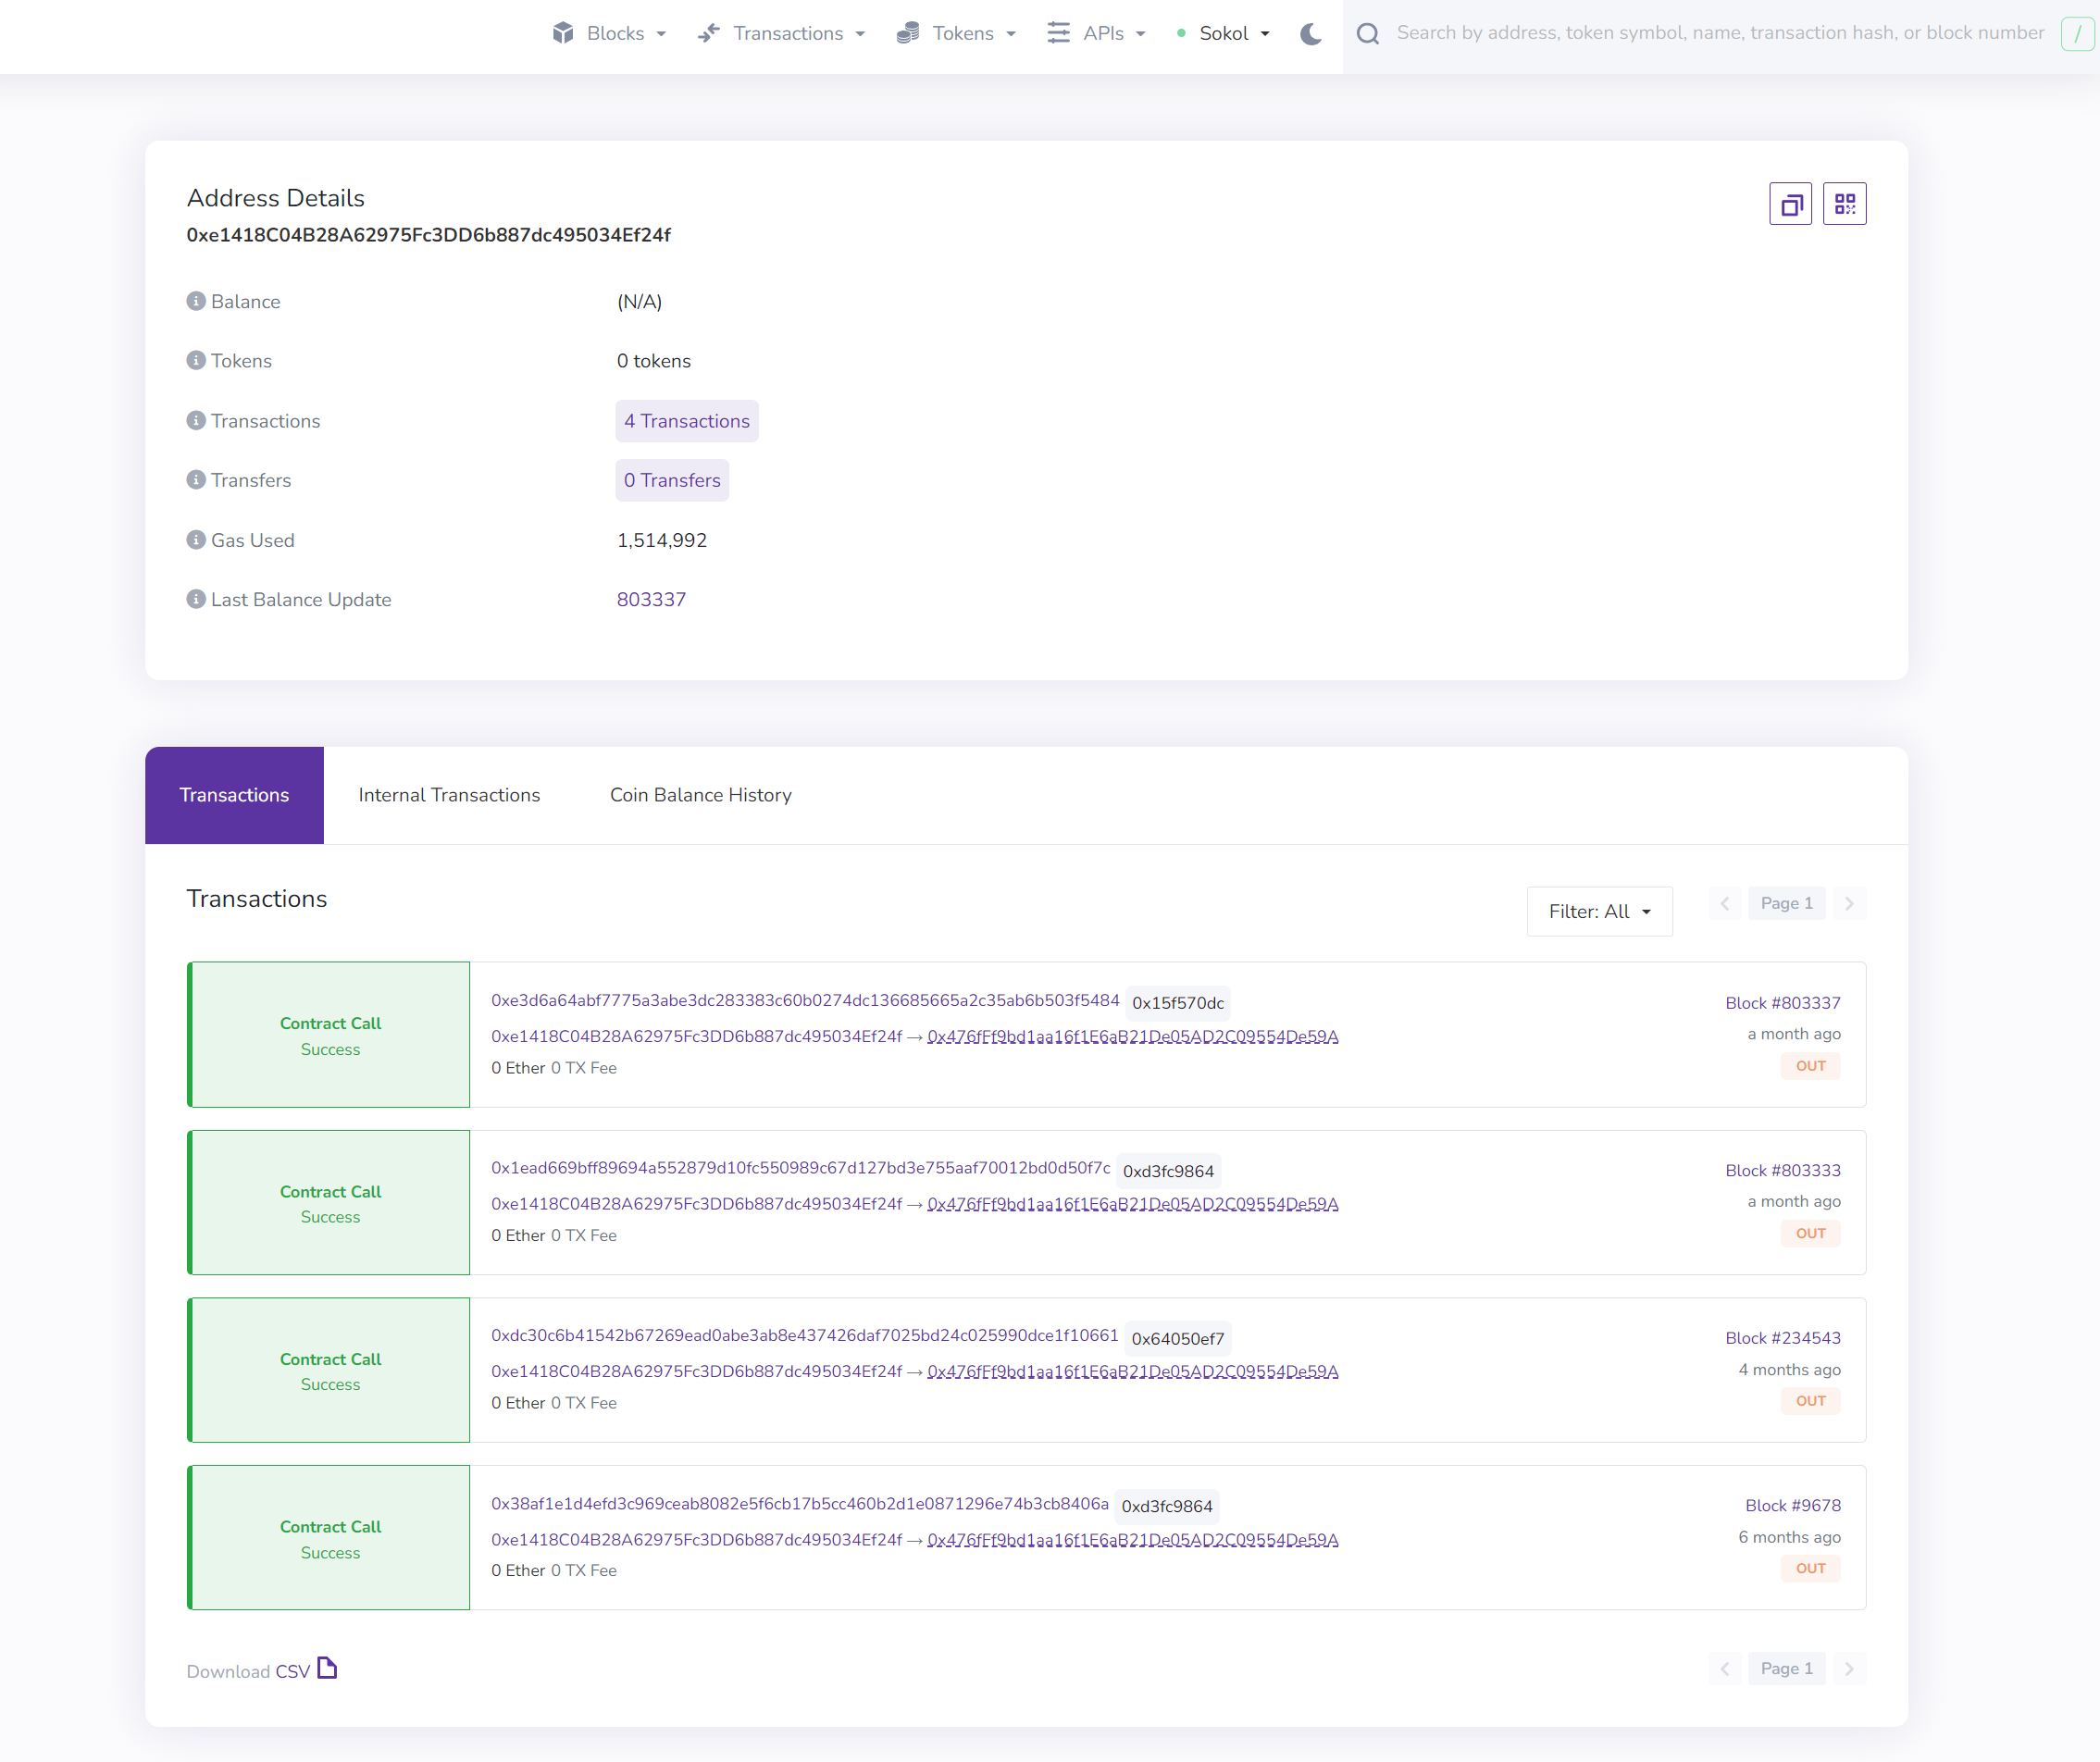Go to previous page at top pagination
2100x1762 pixels.
(x=1725, y=904)
